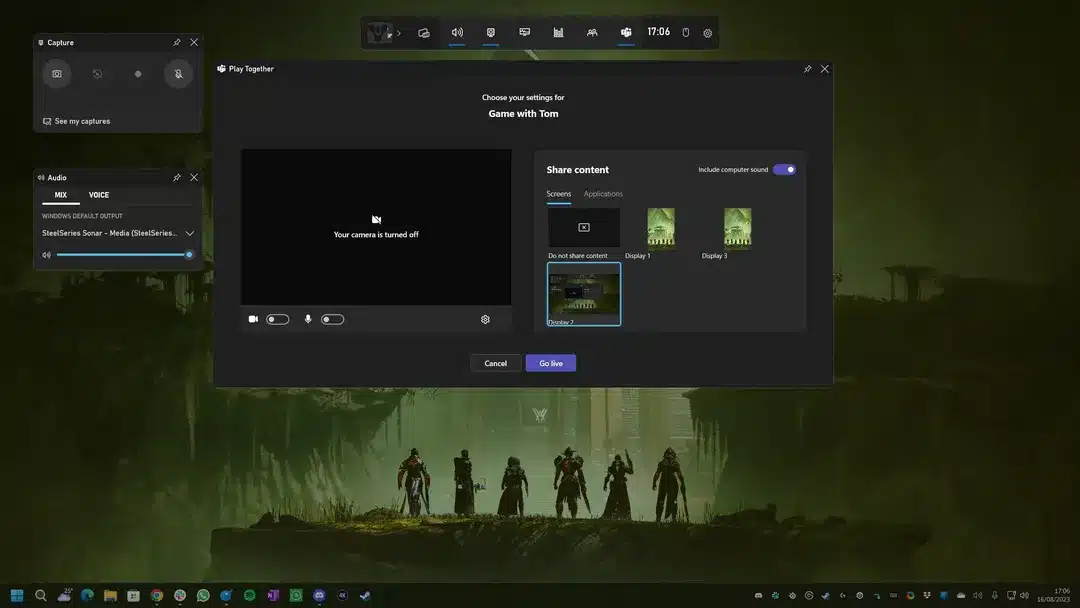This screenshot has width=1080, height=608.
Task: Switch to the Applications tab
Action: (x=603, y=194)
